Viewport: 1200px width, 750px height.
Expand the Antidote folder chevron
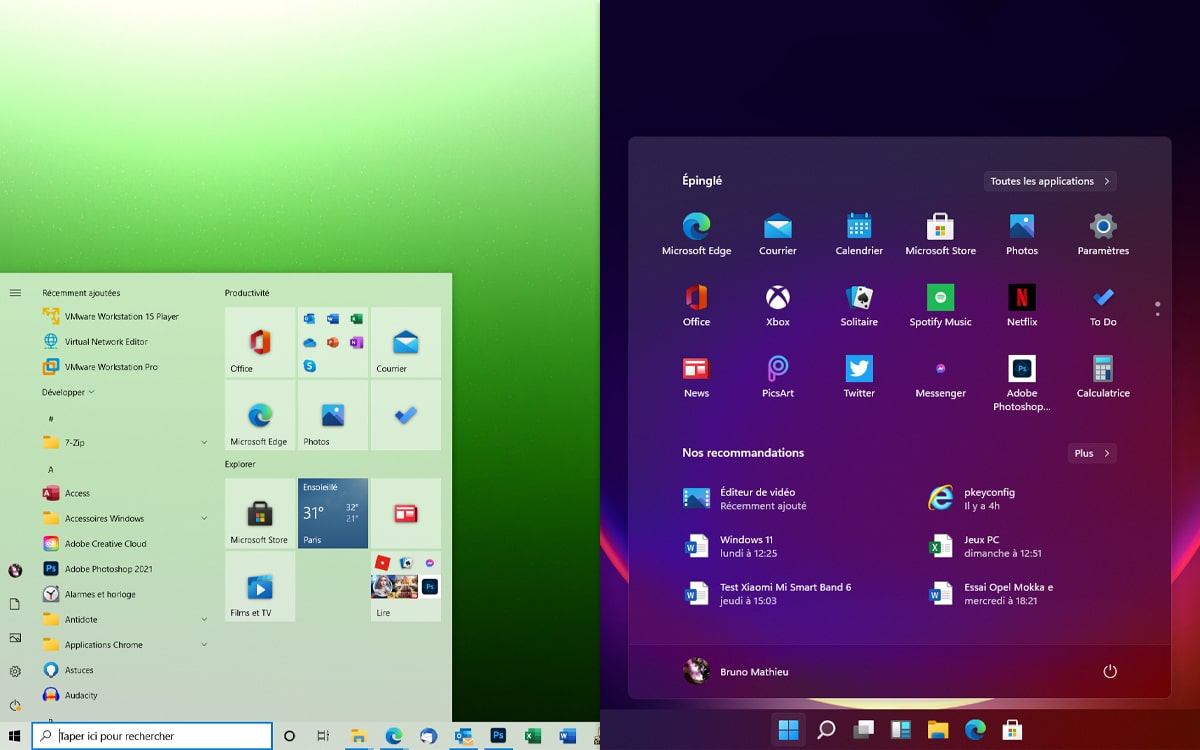tap(204, 620)
